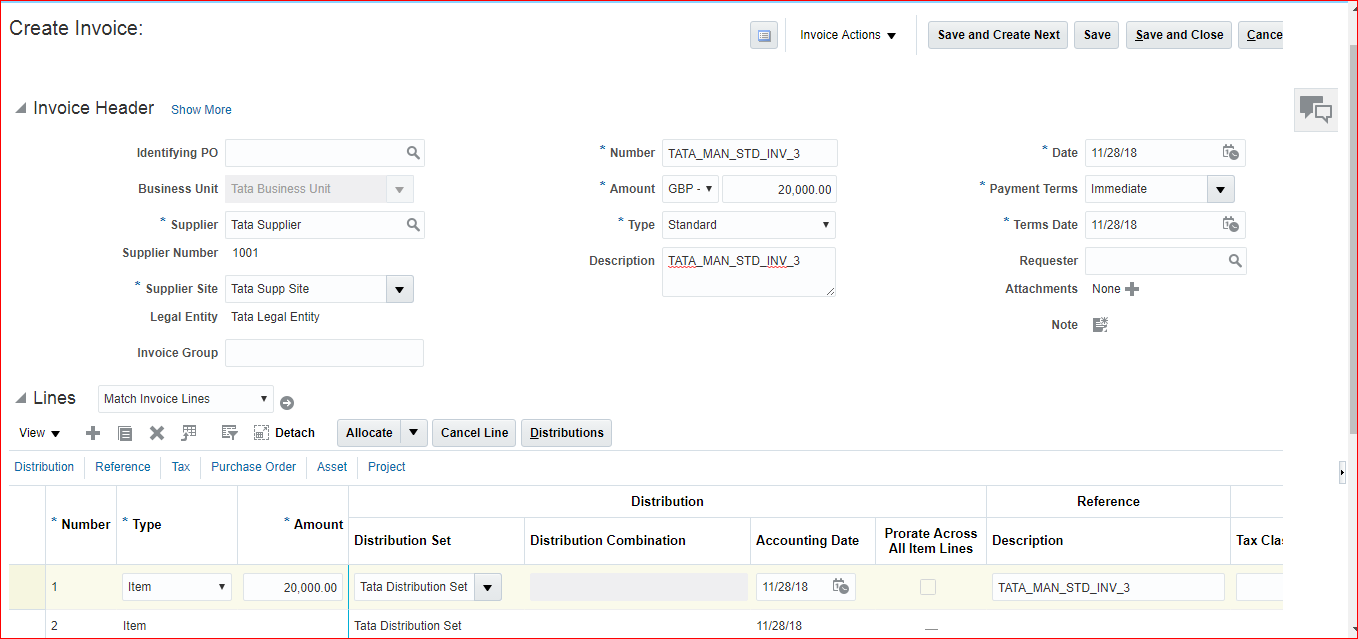Open the View menu in Lines
This screenshot has height=639, width=1358.
[40, 433]
